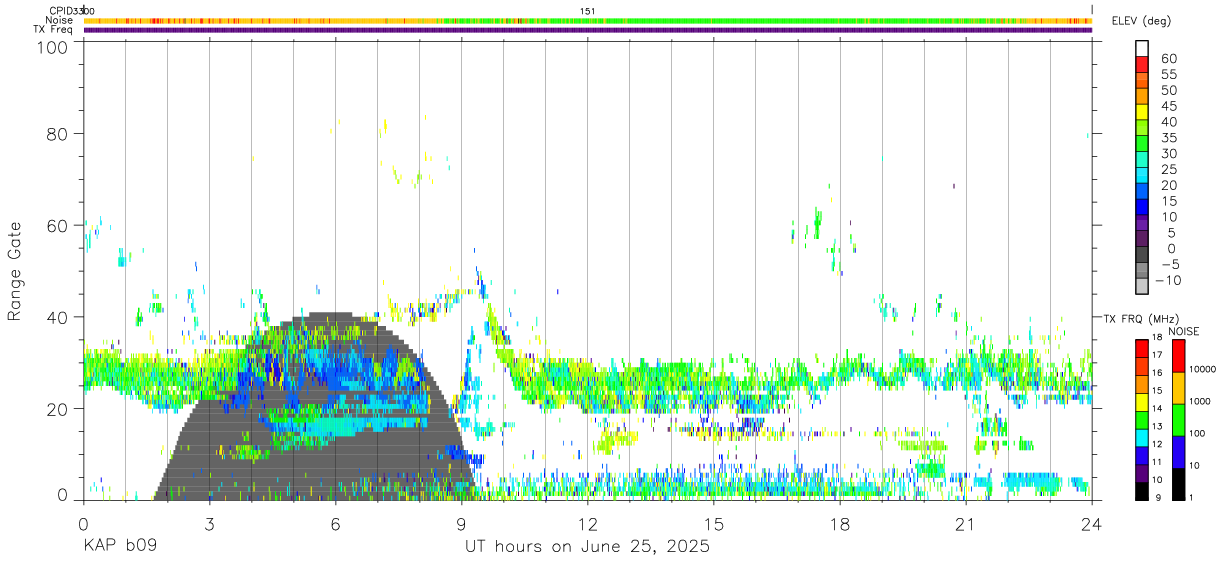Image resolution: width=1228 pixels, height=567 pixels.
Task: Click the '24' UT hour tick label
Action: pos(1091,524)
